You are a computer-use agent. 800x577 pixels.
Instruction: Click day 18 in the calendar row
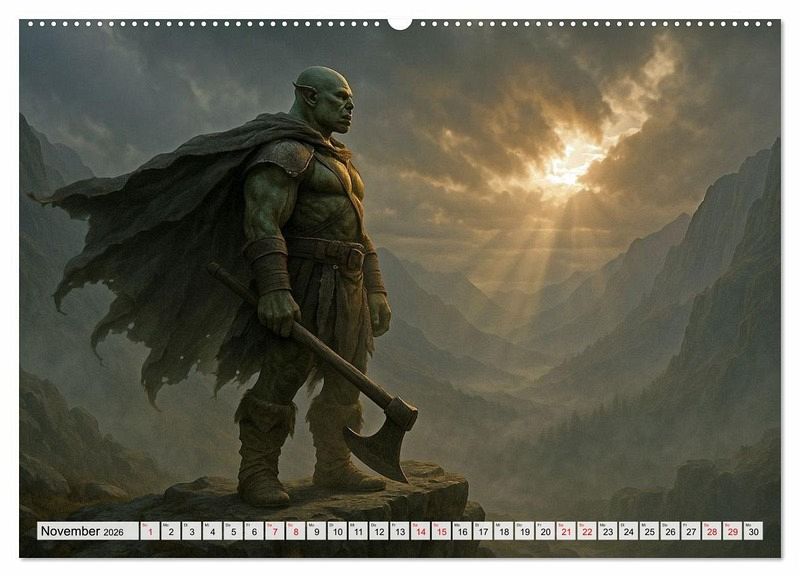[x=503, y=532]
